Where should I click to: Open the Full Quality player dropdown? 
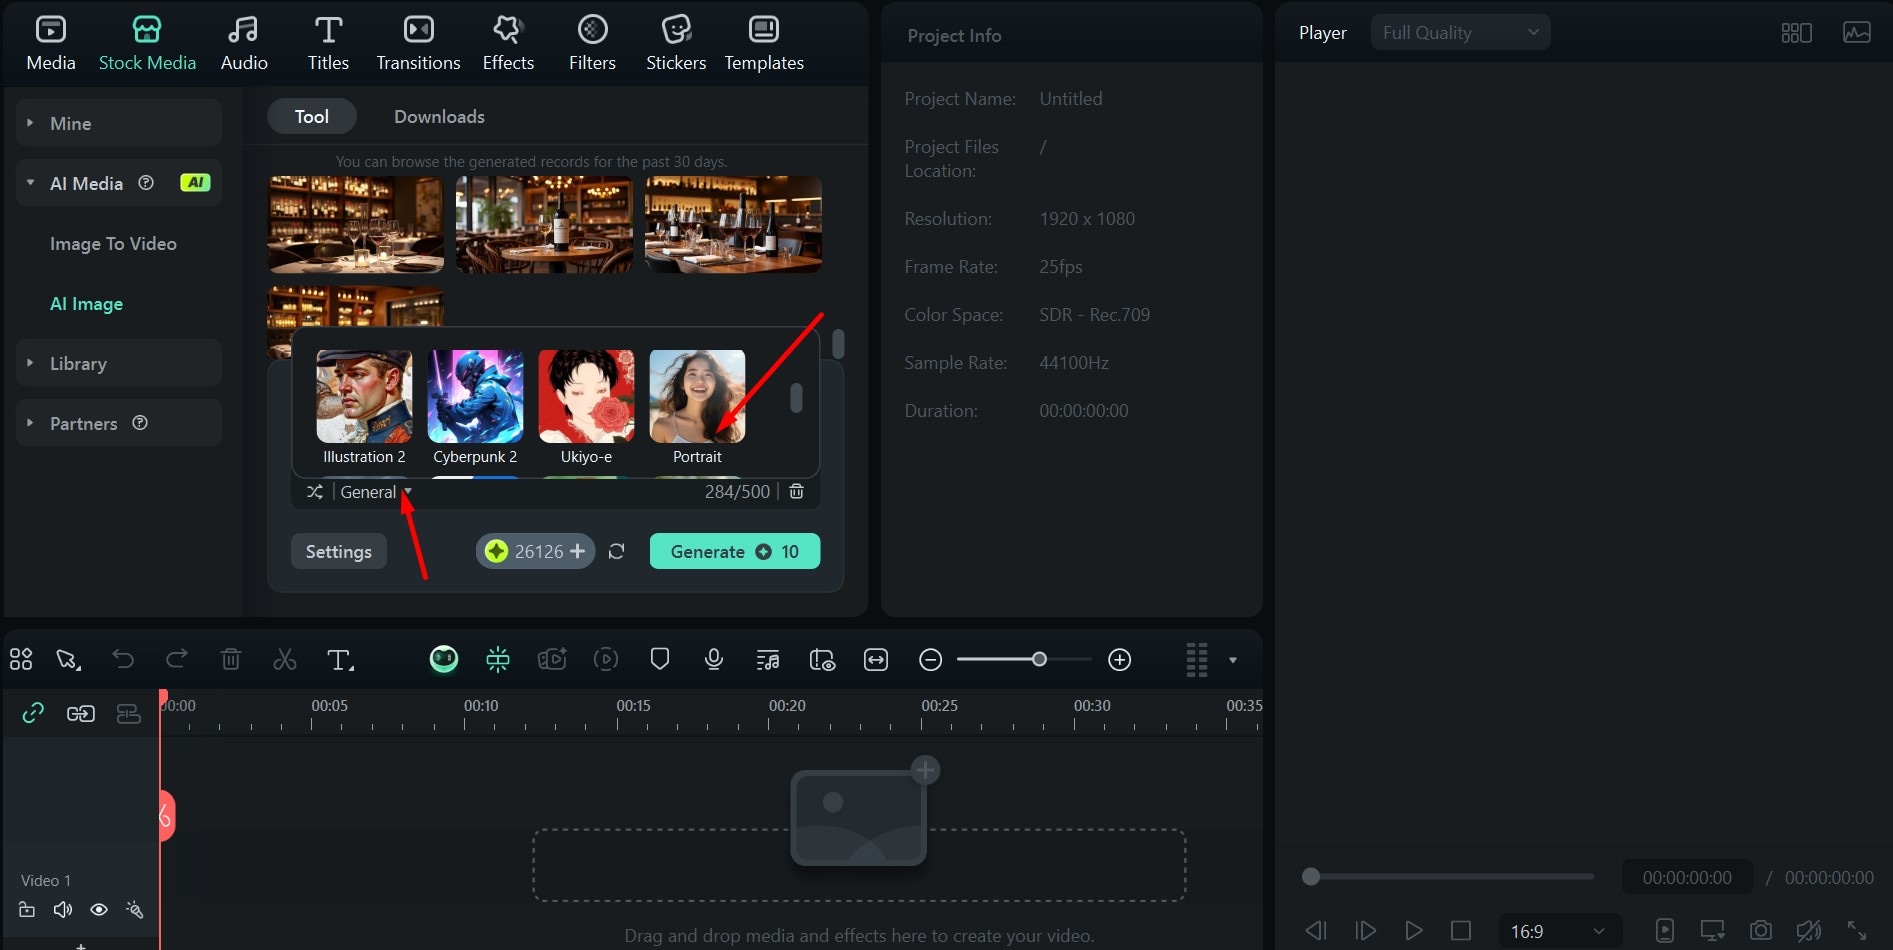click(1460, 33)
